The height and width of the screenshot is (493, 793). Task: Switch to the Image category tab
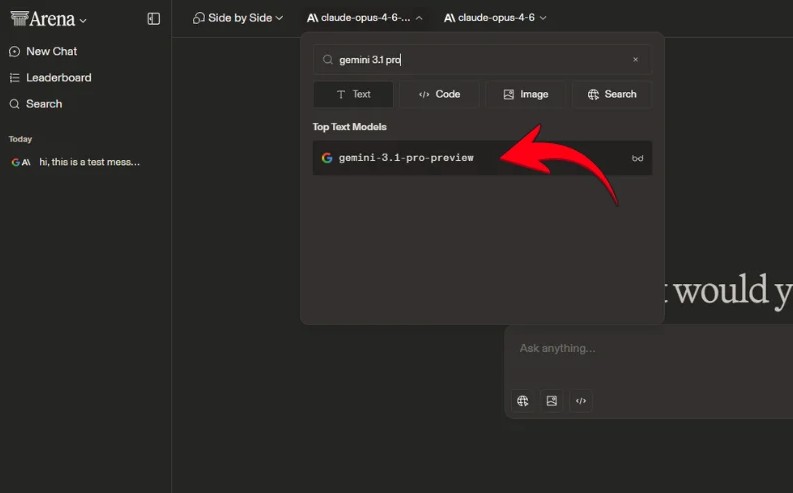point(525,94)
